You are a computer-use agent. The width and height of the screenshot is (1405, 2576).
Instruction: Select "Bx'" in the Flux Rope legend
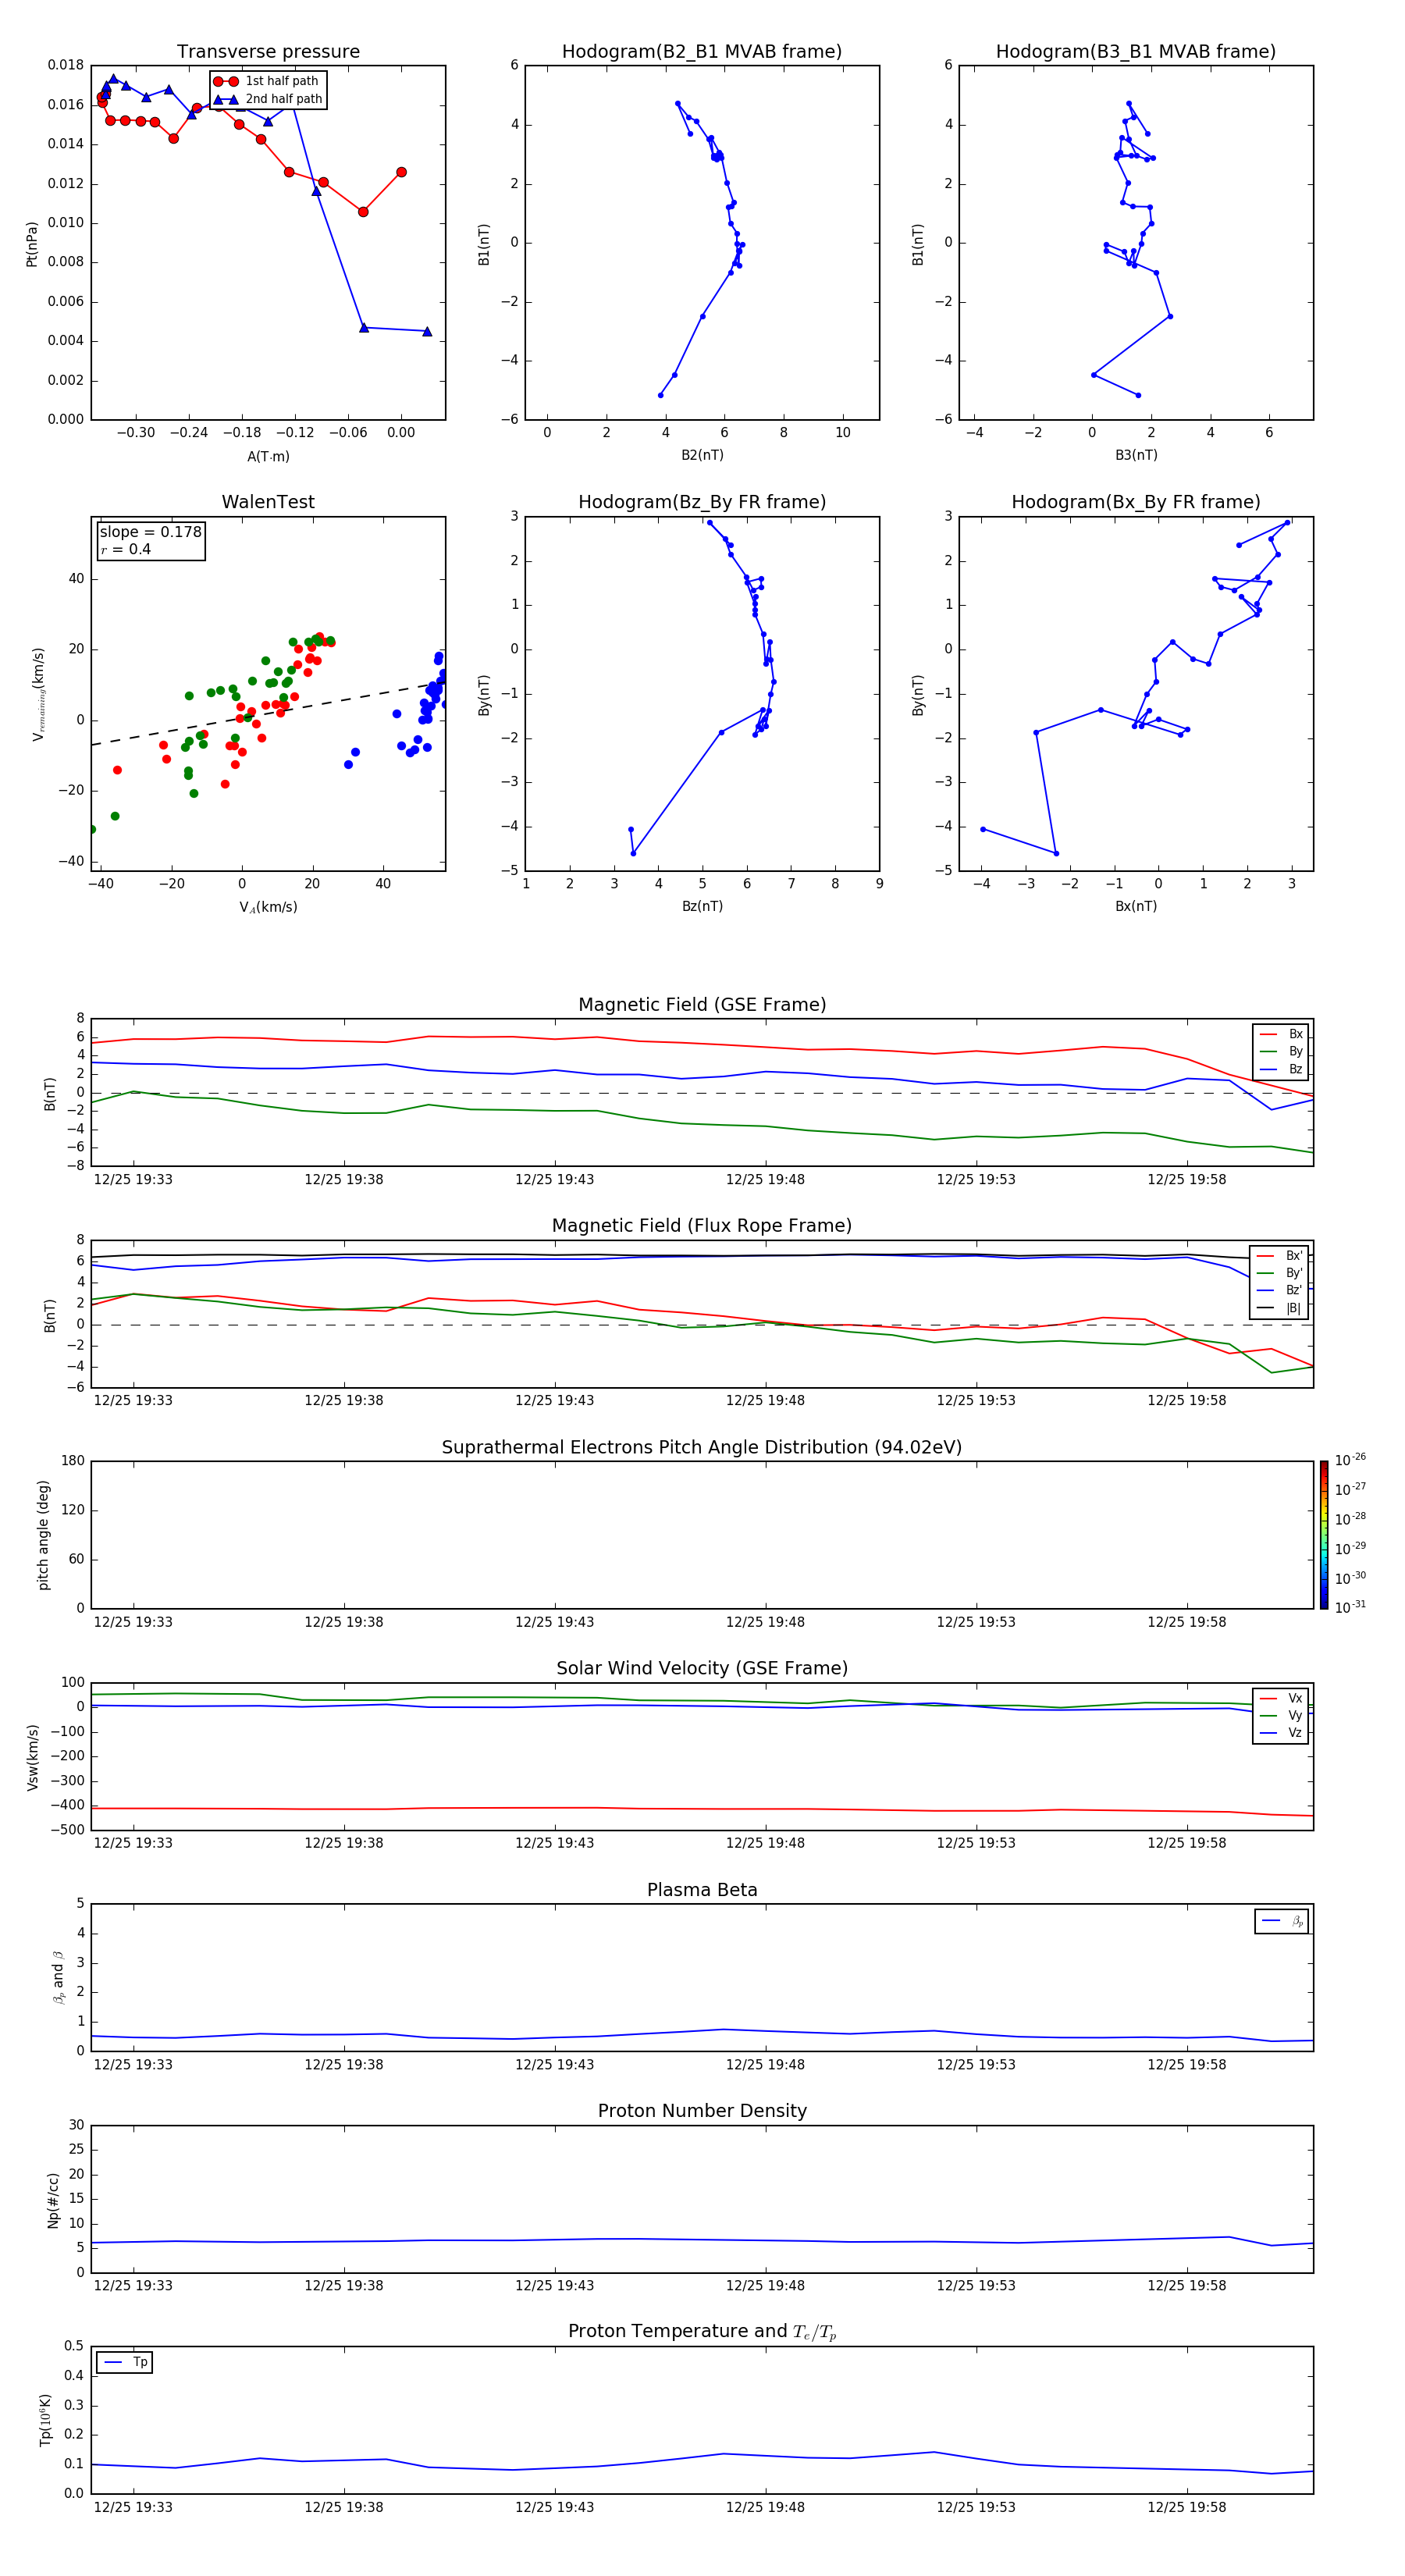click(x=1280, y=1256)
